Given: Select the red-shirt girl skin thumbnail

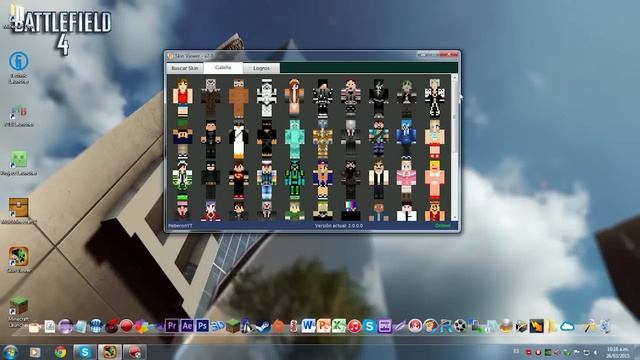Looking at the screenshot, I should point(182,98).
